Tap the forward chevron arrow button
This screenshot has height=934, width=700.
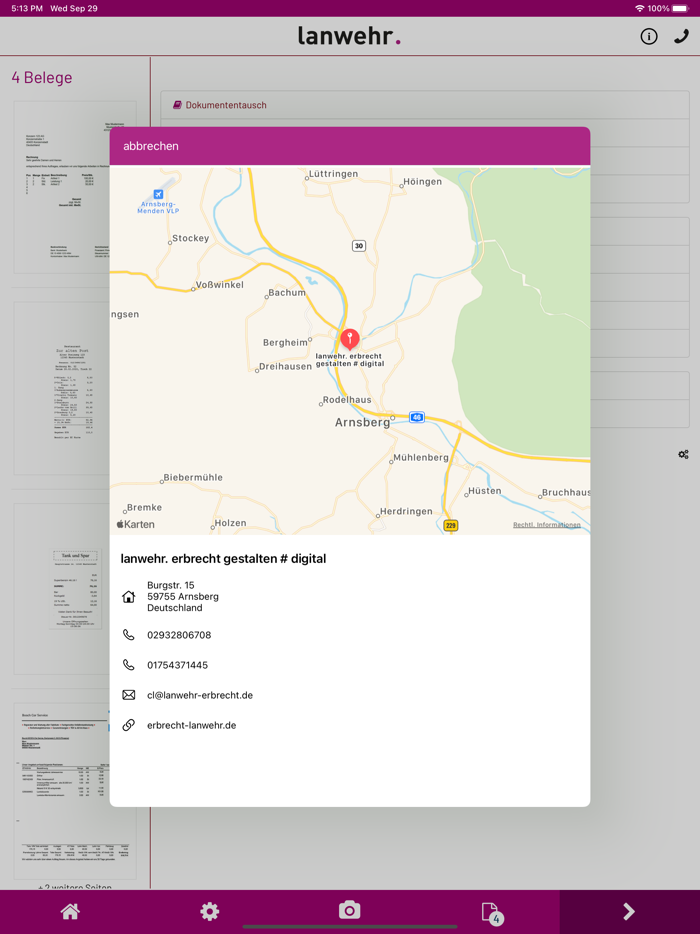coord(629,911)
